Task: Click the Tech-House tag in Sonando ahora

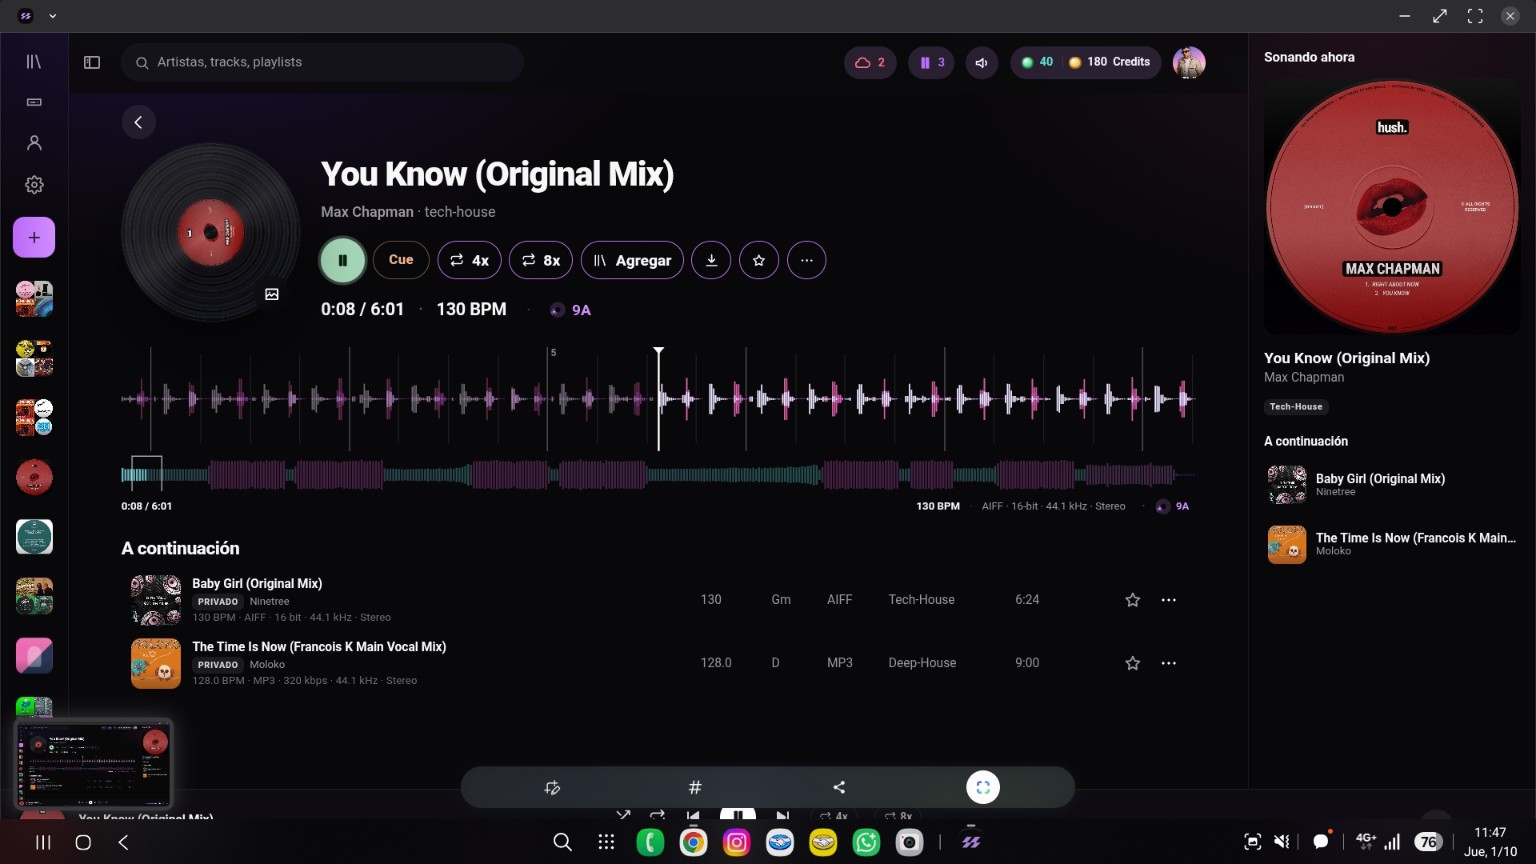Action: point(1296,407)
